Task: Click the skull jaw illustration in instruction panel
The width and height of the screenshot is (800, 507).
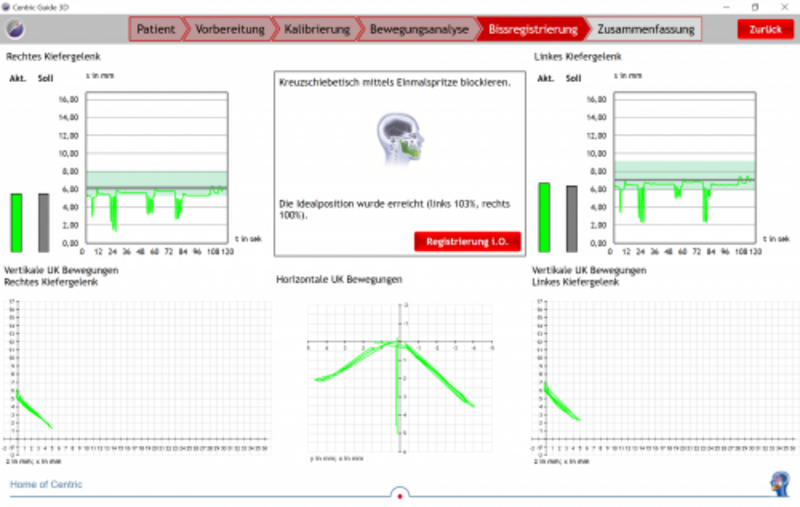Action: coord(399,139)
